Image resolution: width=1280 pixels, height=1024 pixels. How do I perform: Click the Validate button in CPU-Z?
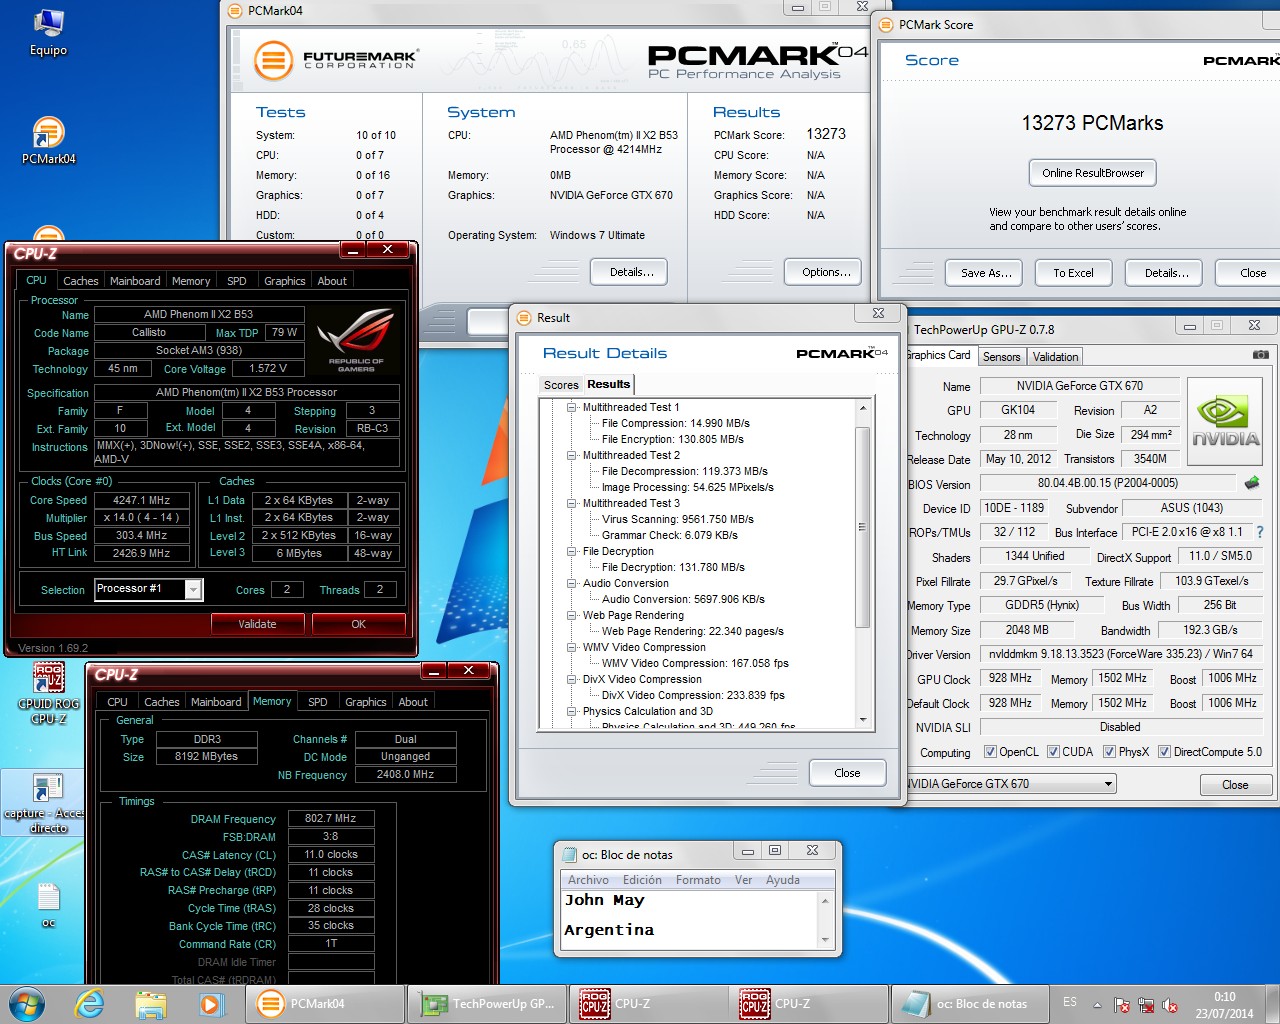coord(257,624)
